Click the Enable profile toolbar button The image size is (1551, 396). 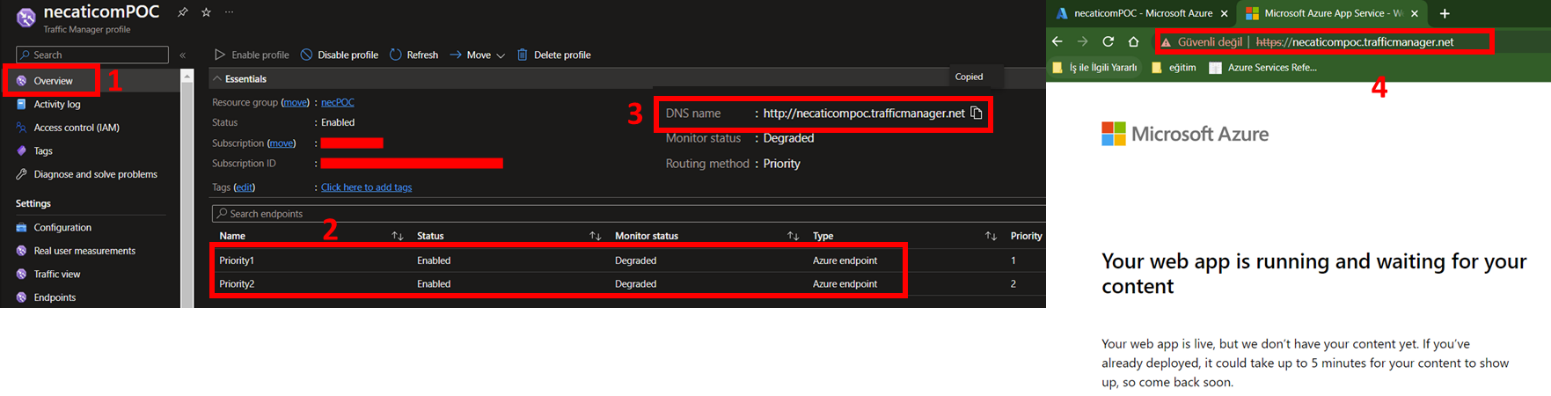click(x=253, y=55)
